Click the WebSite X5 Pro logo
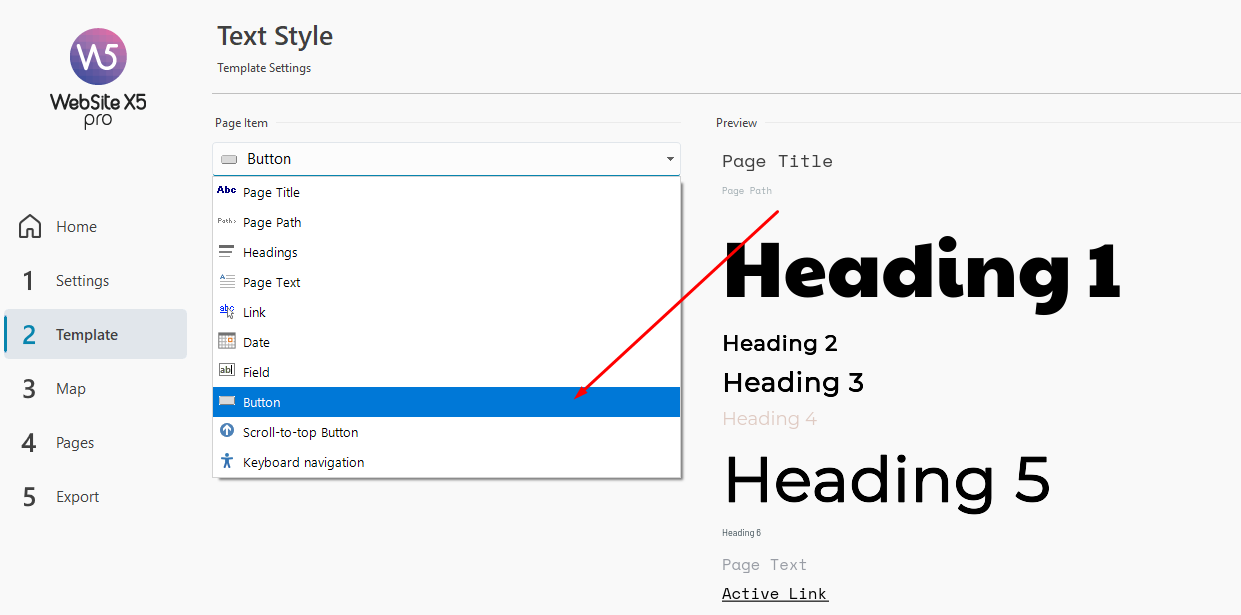Image resolution: width=1241 pixels, height=615 pixels. tap(98, 77)
